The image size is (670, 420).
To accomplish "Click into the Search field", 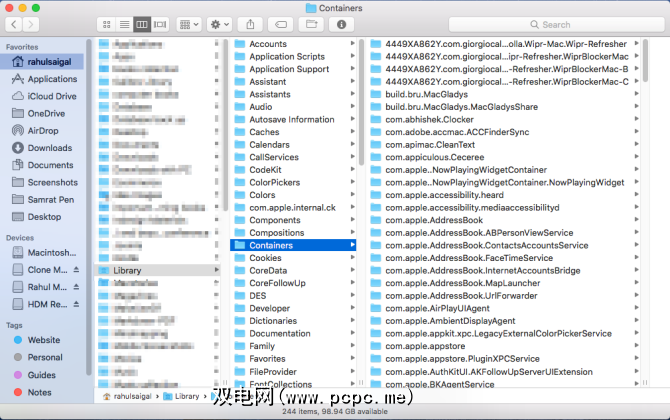I will point(556,25).
